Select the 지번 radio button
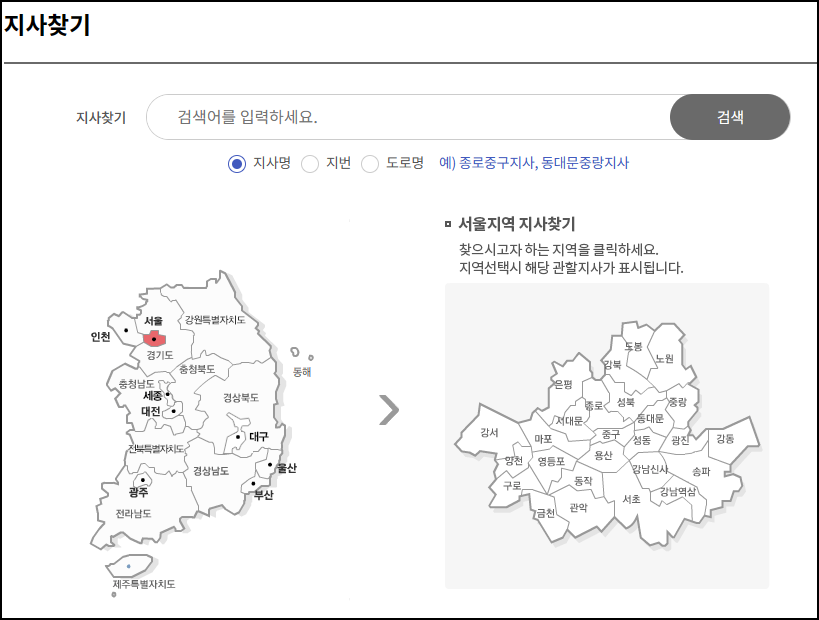Screen dimensions: 819x620 pos(310,164)
